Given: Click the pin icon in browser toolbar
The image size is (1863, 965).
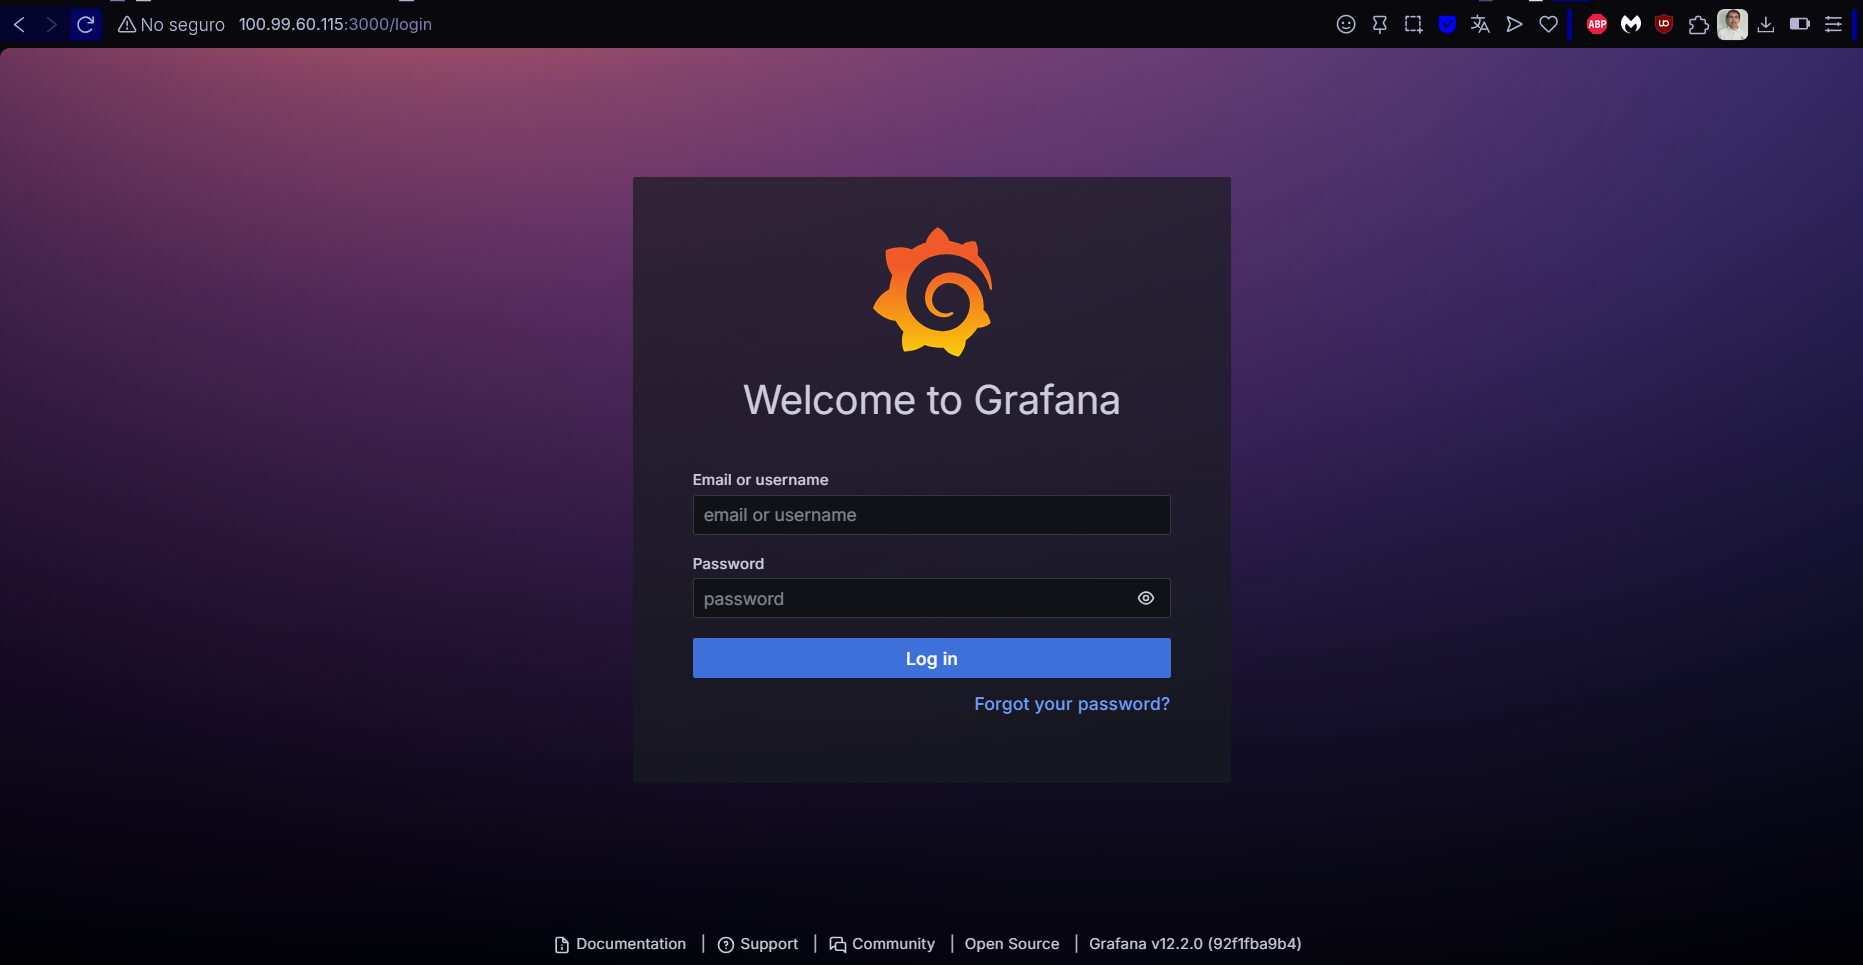Looking at the screenshot, I should [1380, 24].
